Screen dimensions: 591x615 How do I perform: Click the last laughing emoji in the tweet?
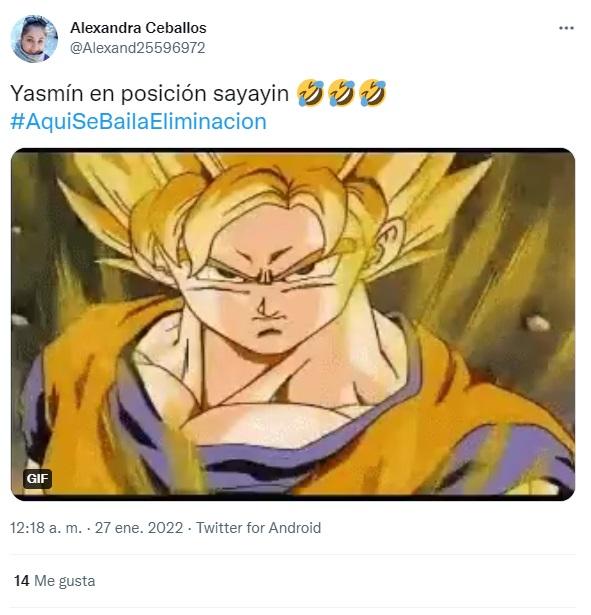[x=373, y=93]
